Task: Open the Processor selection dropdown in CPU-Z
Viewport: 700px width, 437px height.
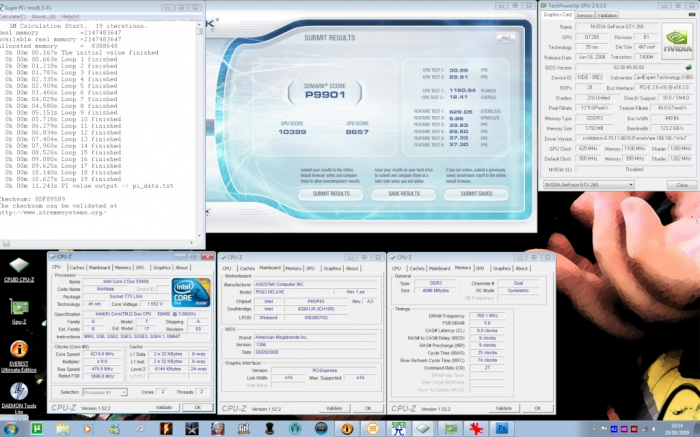Action: [x=105, y=392]
